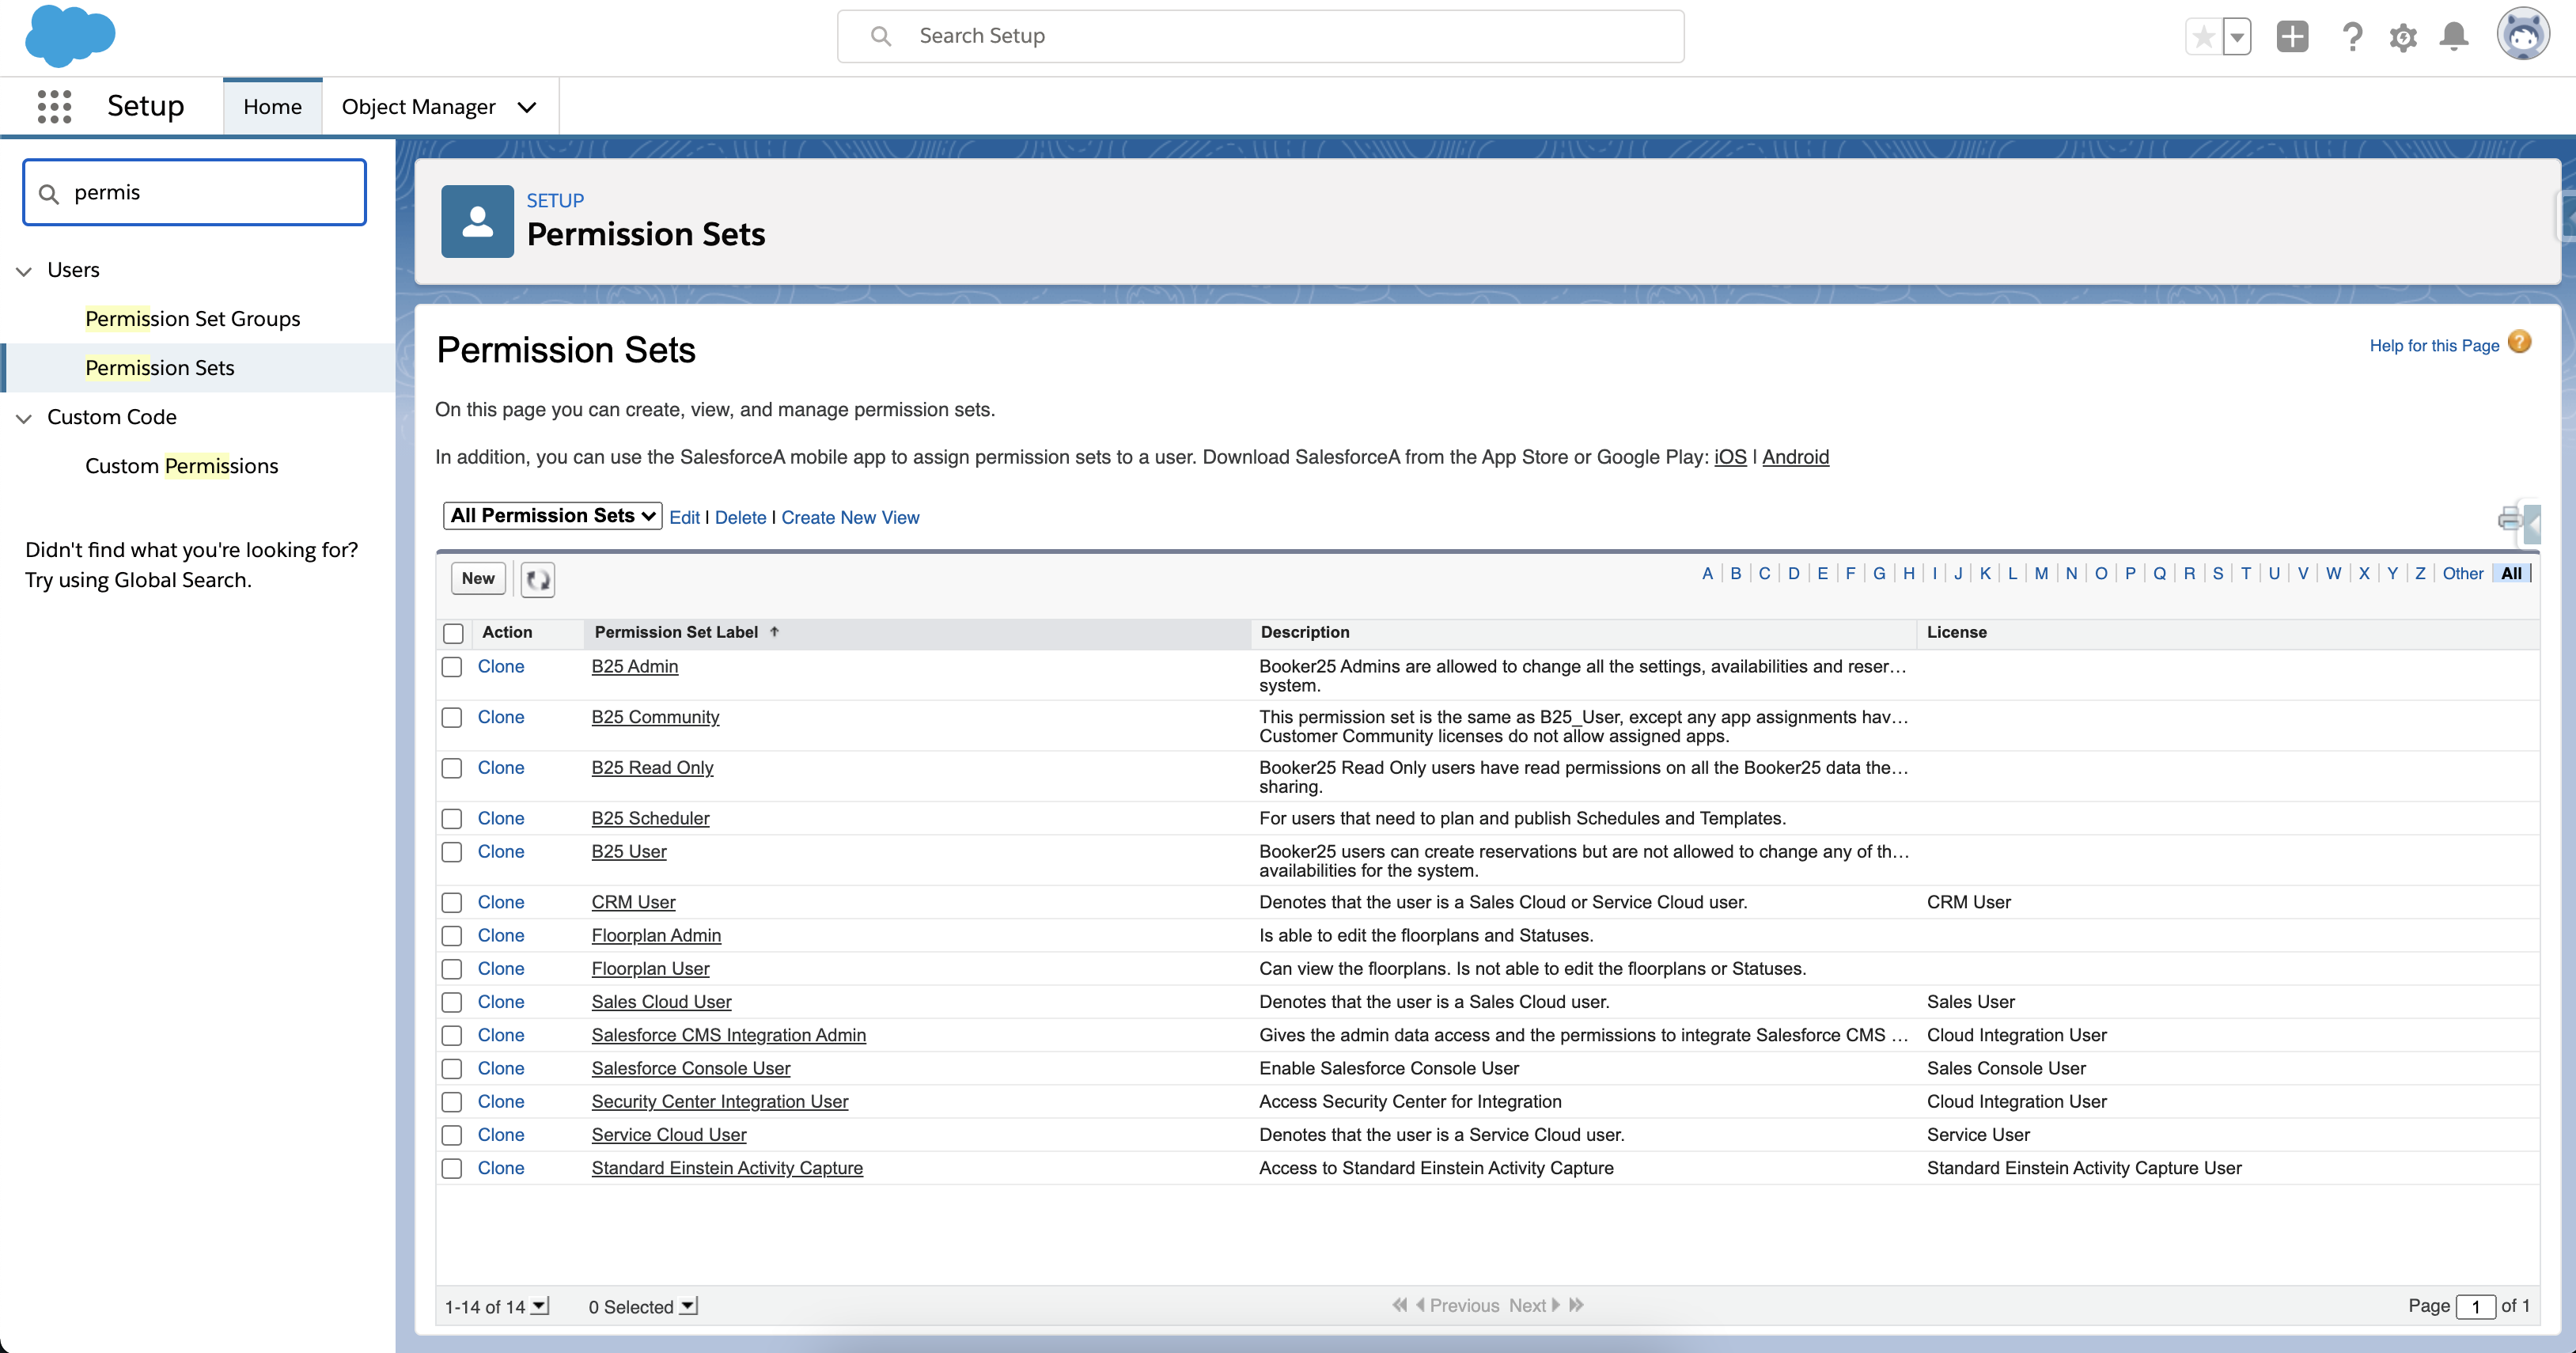2576x1353 pixels.
Task: Select the Home tab
Action: (x=271, y=106)
